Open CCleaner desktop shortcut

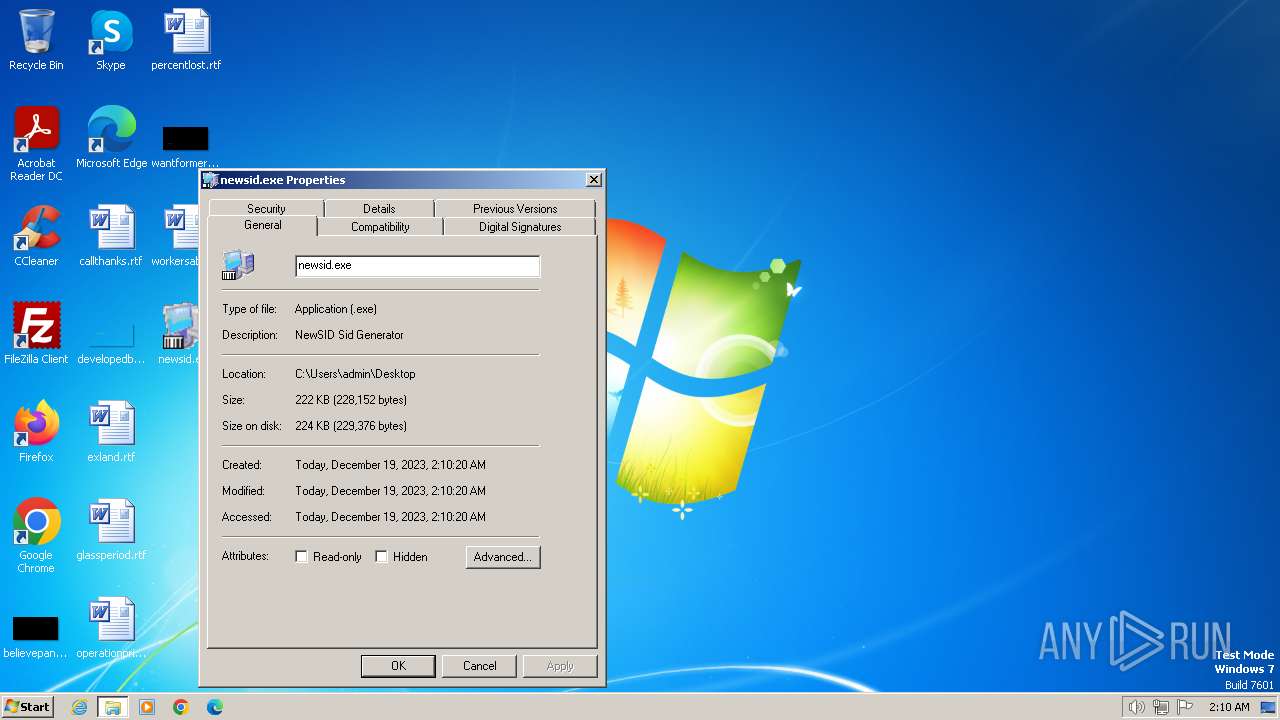click(x=36, y=236)
